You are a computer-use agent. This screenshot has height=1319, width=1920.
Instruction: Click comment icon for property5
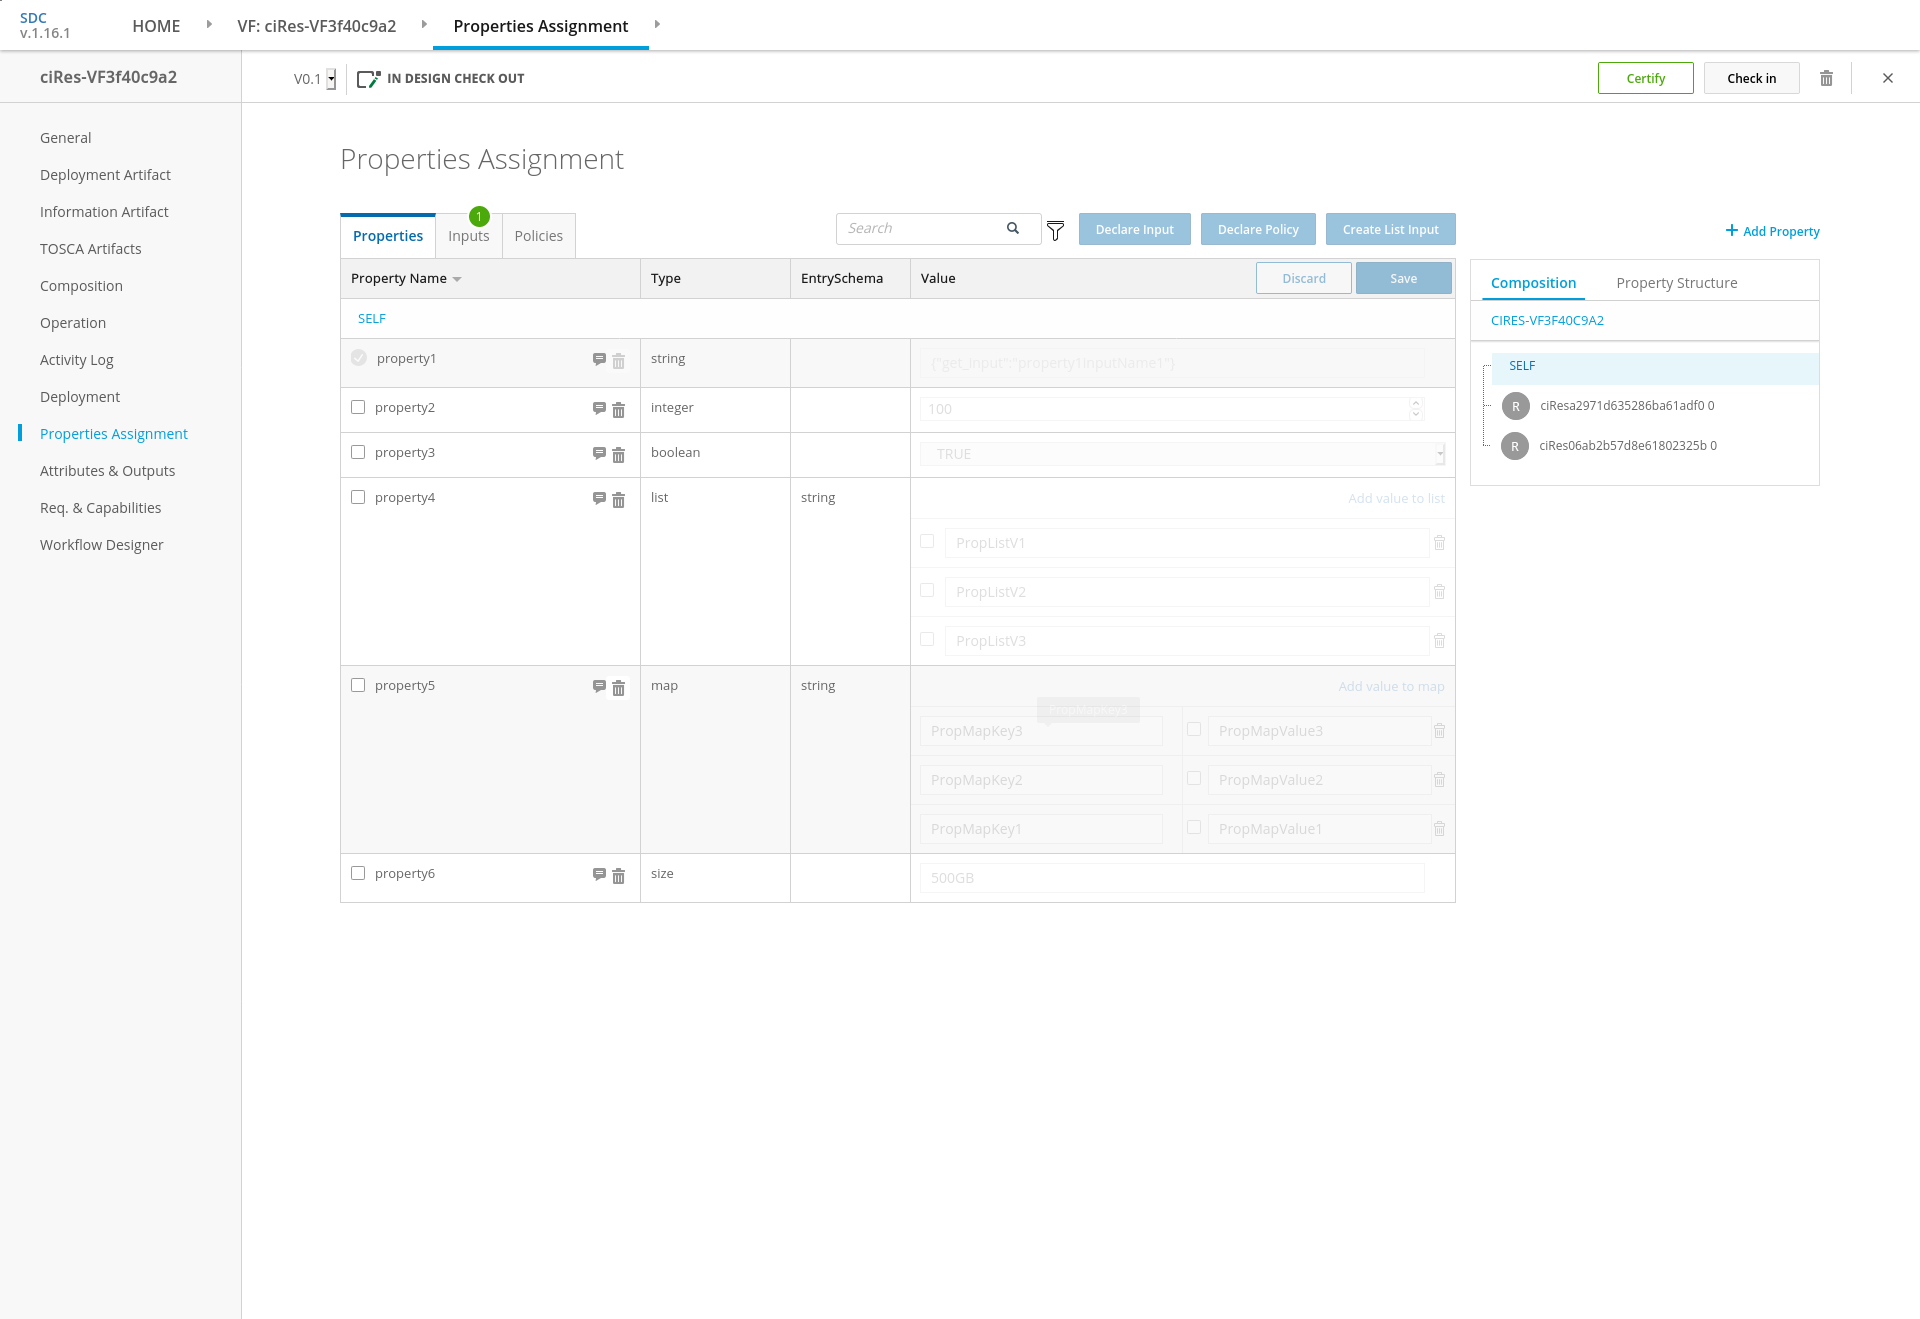[599, 686]
